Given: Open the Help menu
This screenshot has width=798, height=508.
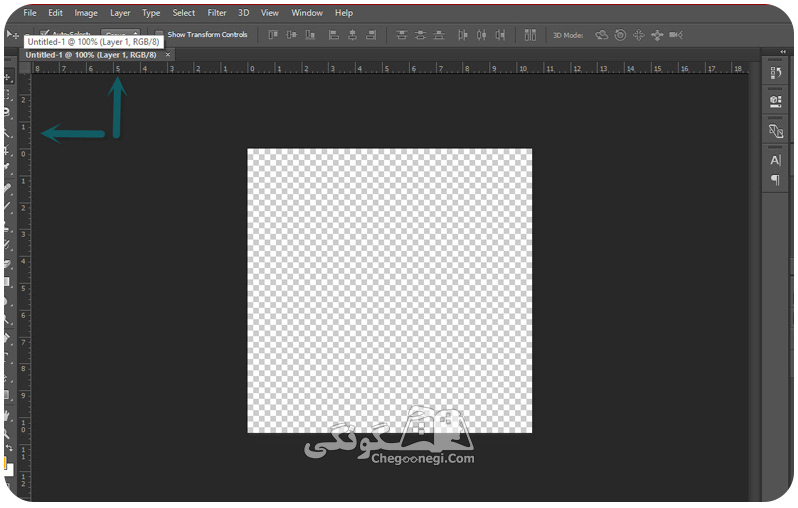Looking at the screenshot, I should (344, 13).
